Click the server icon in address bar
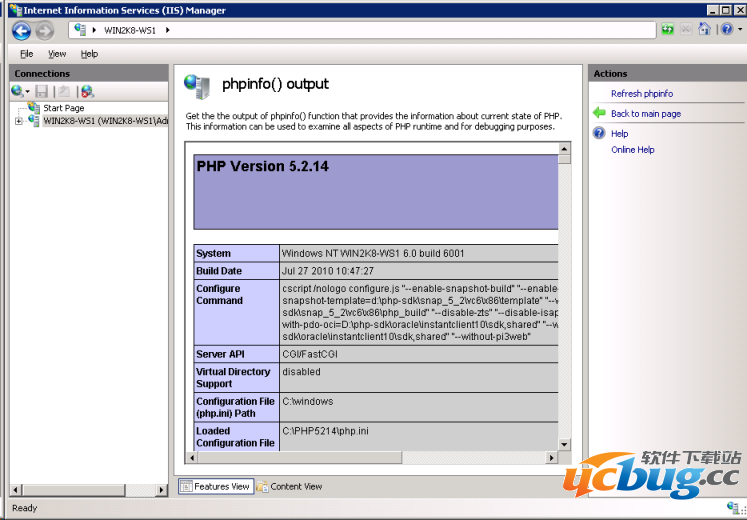 point(80,30)
